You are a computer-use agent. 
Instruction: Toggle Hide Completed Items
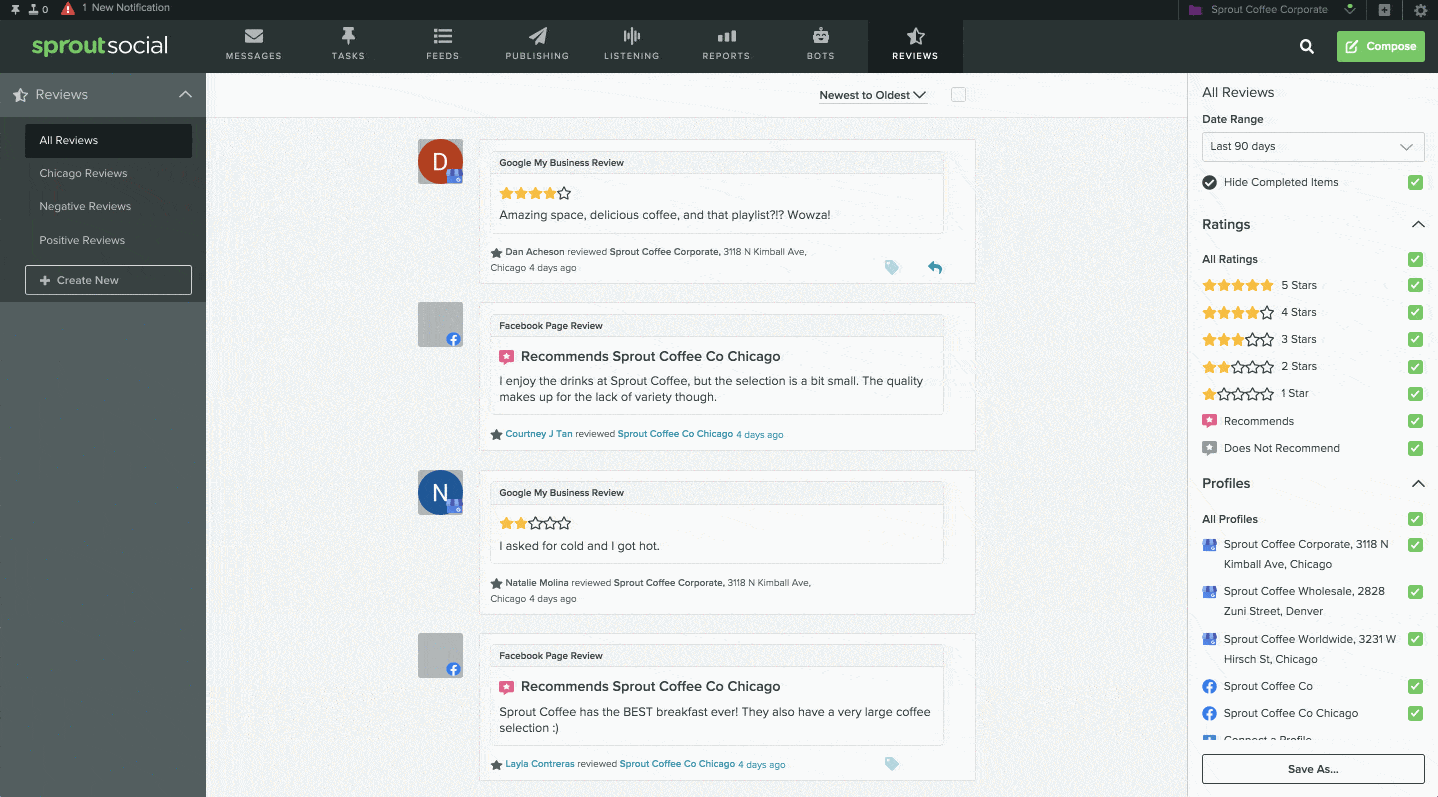click(x=1415, y=182)
